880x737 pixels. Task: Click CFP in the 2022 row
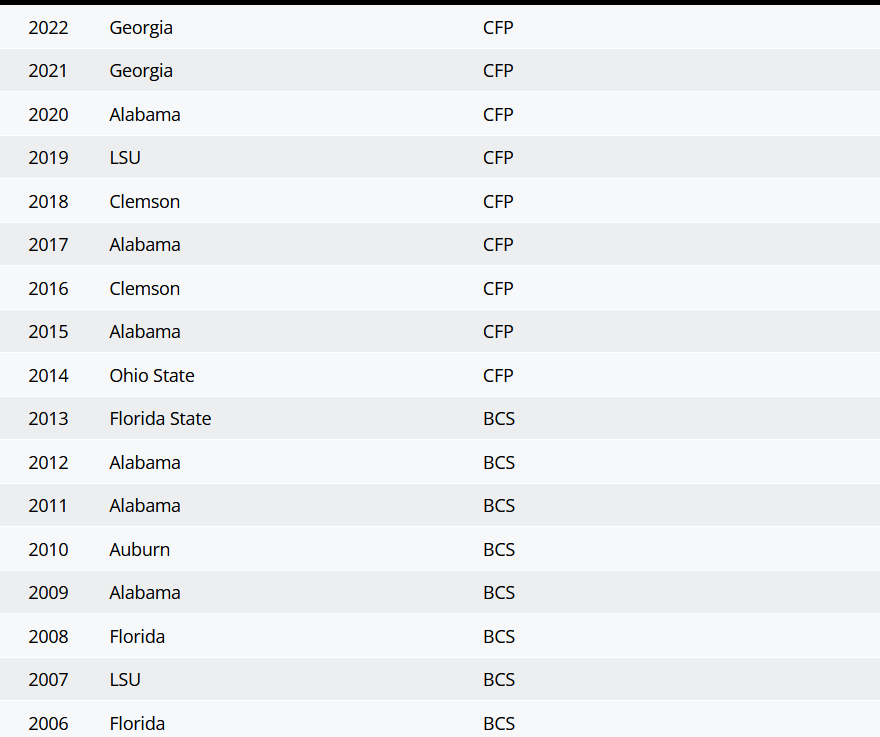pos(498,28)
